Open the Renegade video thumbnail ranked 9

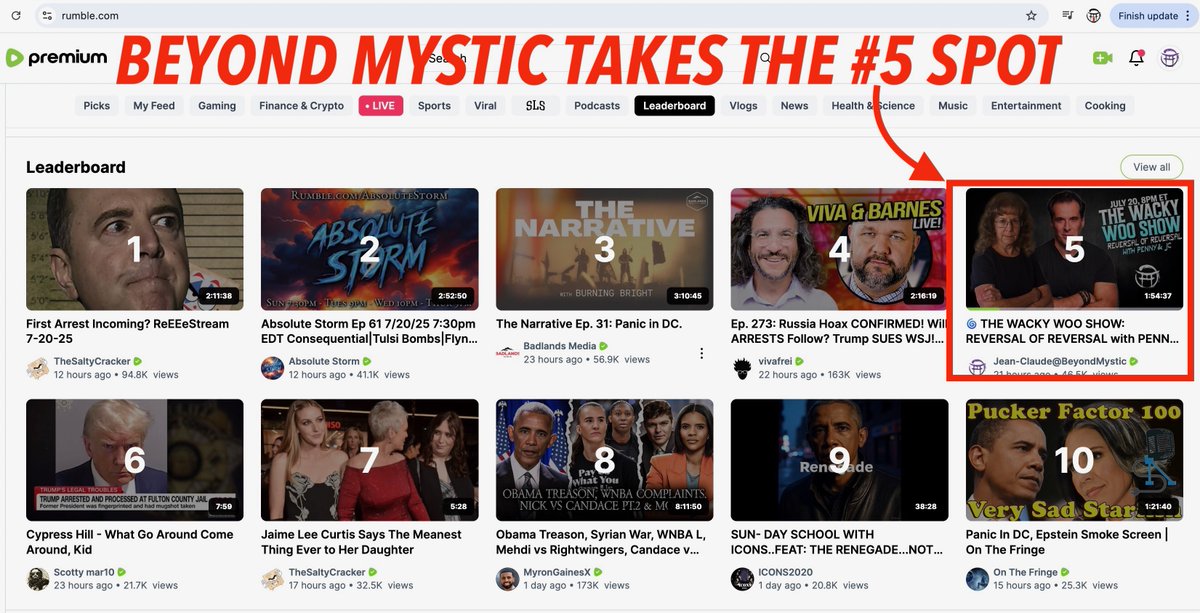[840, 460]
